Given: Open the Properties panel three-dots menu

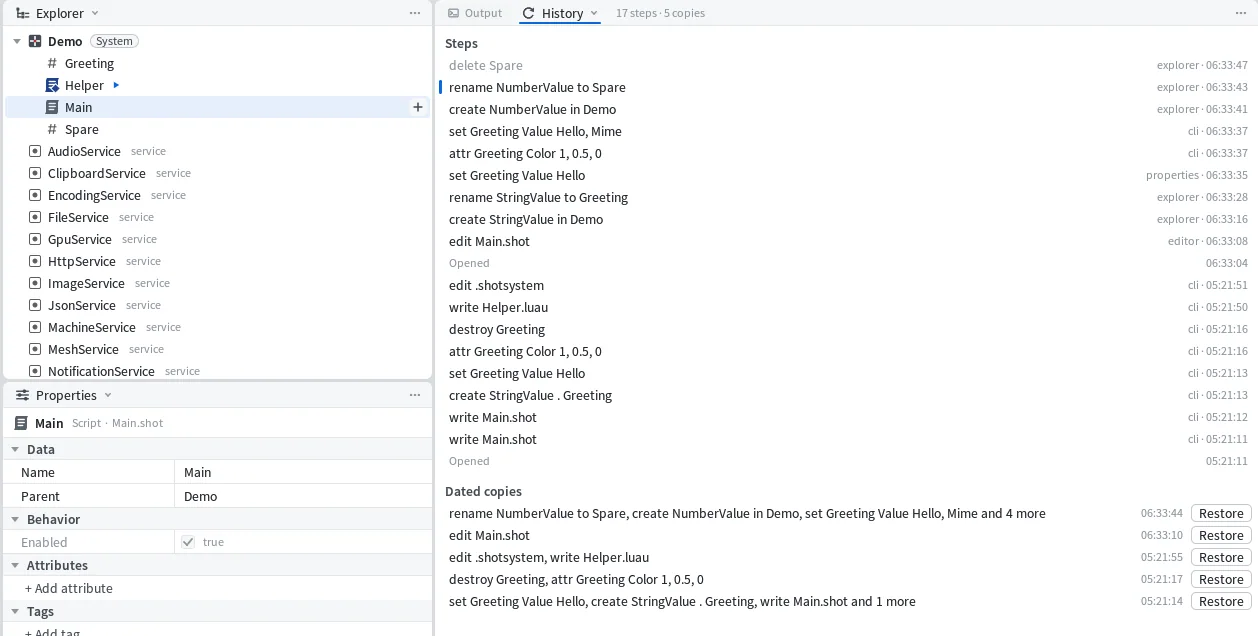Looking at the screenshot, I should (415, 395).
